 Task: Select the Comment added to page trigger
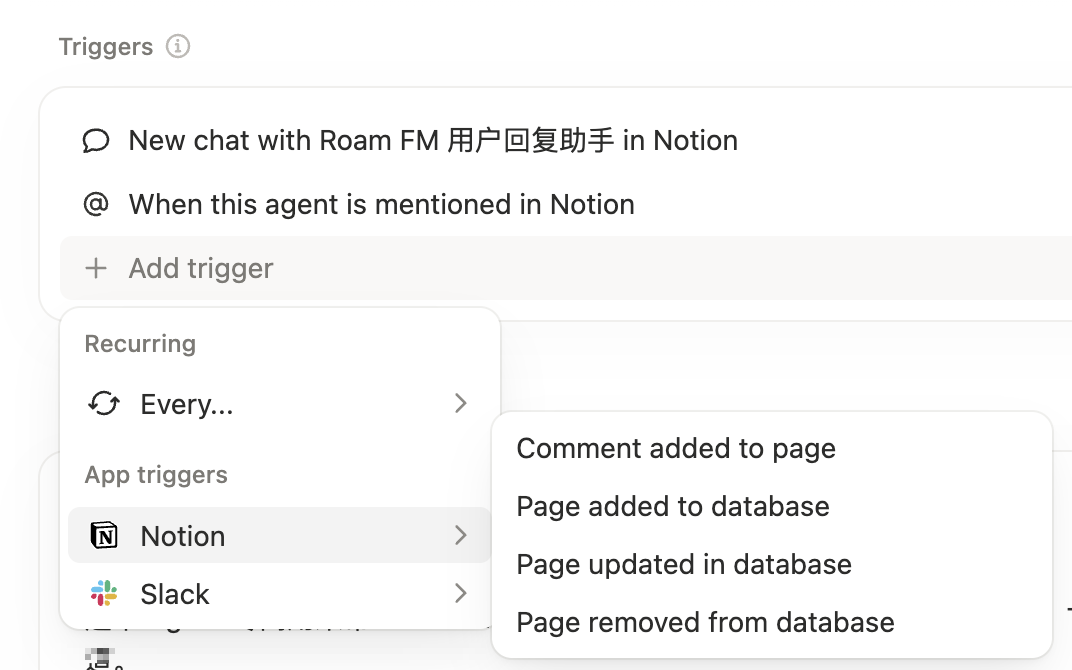pyautogui.click(x=676, y=448)
